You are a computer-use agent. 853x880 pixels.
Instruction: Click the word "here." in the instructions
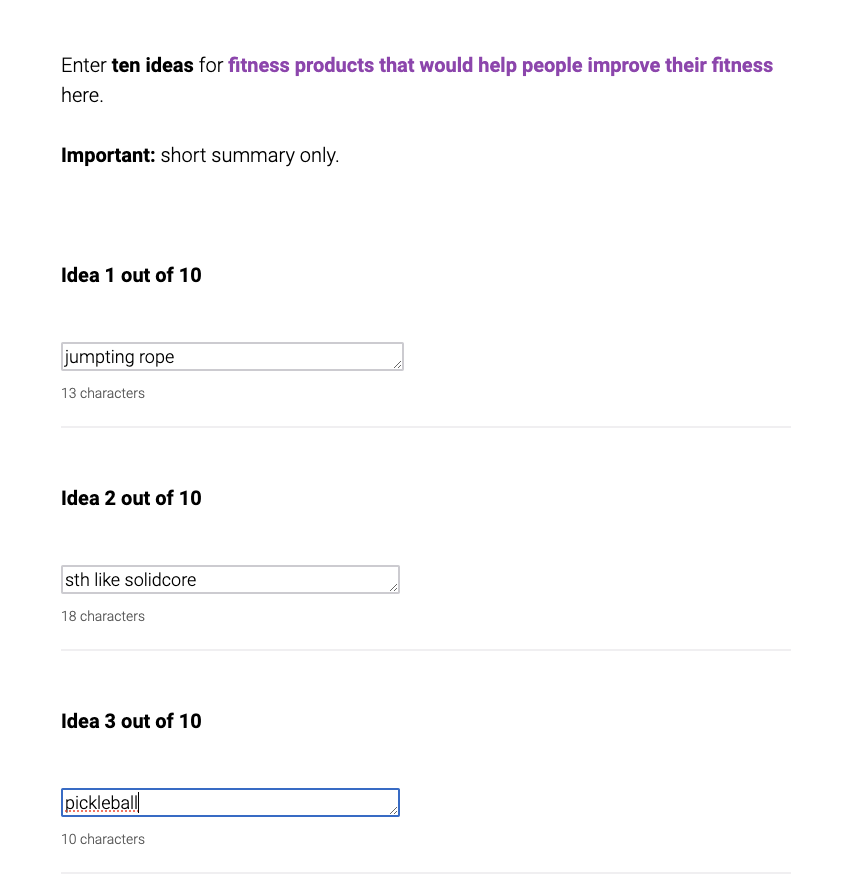(82, 96)
